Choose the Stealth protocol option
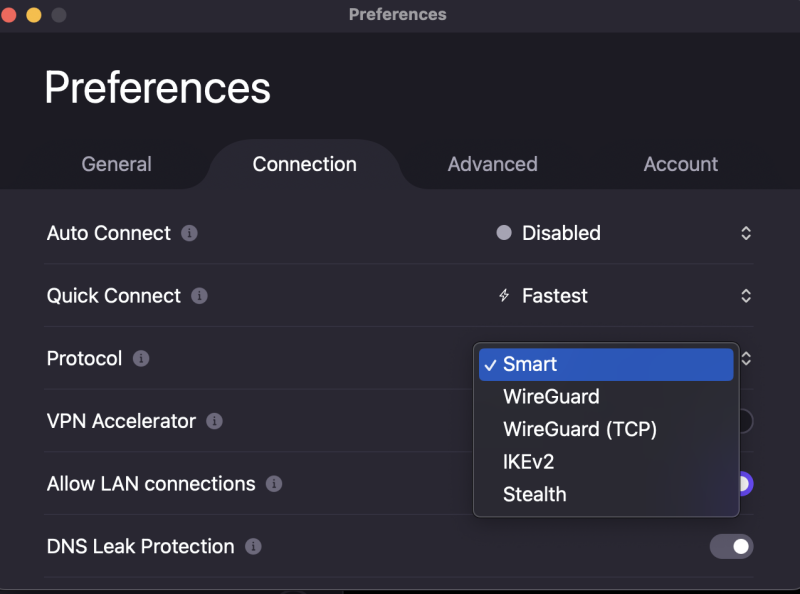Screen dimensions: 800x594 [606, 494]
